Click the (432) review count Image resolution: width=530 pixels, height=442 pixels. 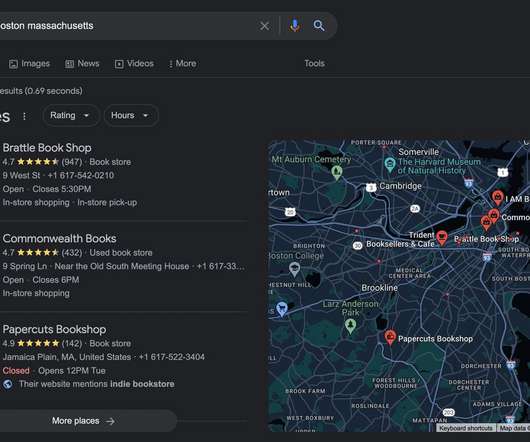(72, 253)
